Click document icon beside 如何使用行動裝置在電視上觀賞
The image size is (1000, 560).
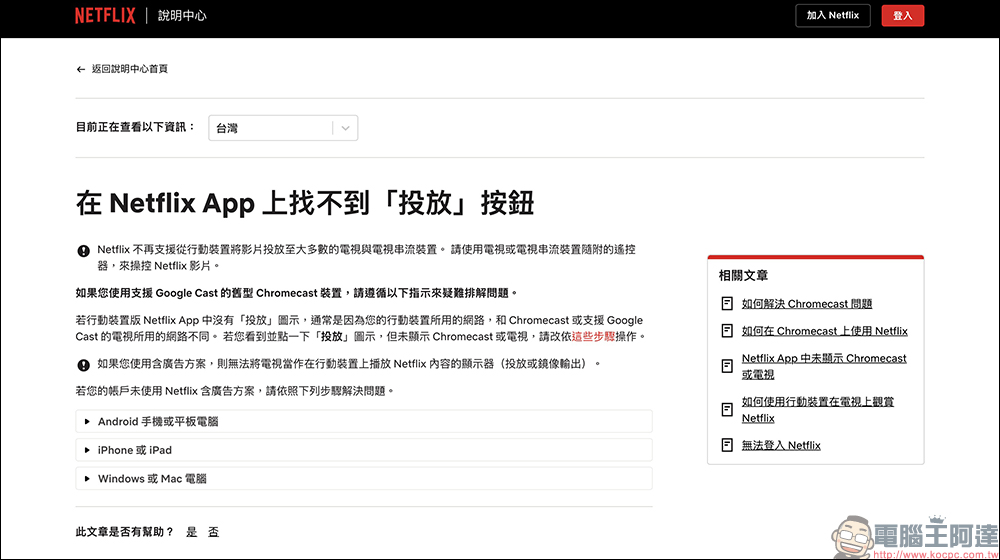[727, 409]
